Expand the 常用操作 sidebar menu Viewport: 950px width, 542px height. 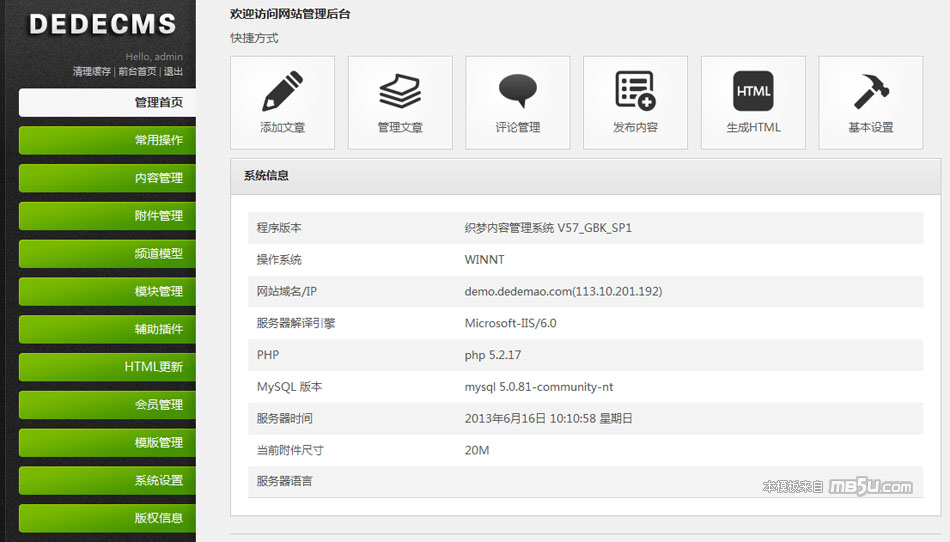pyautogui.click(x=108, y=140)
